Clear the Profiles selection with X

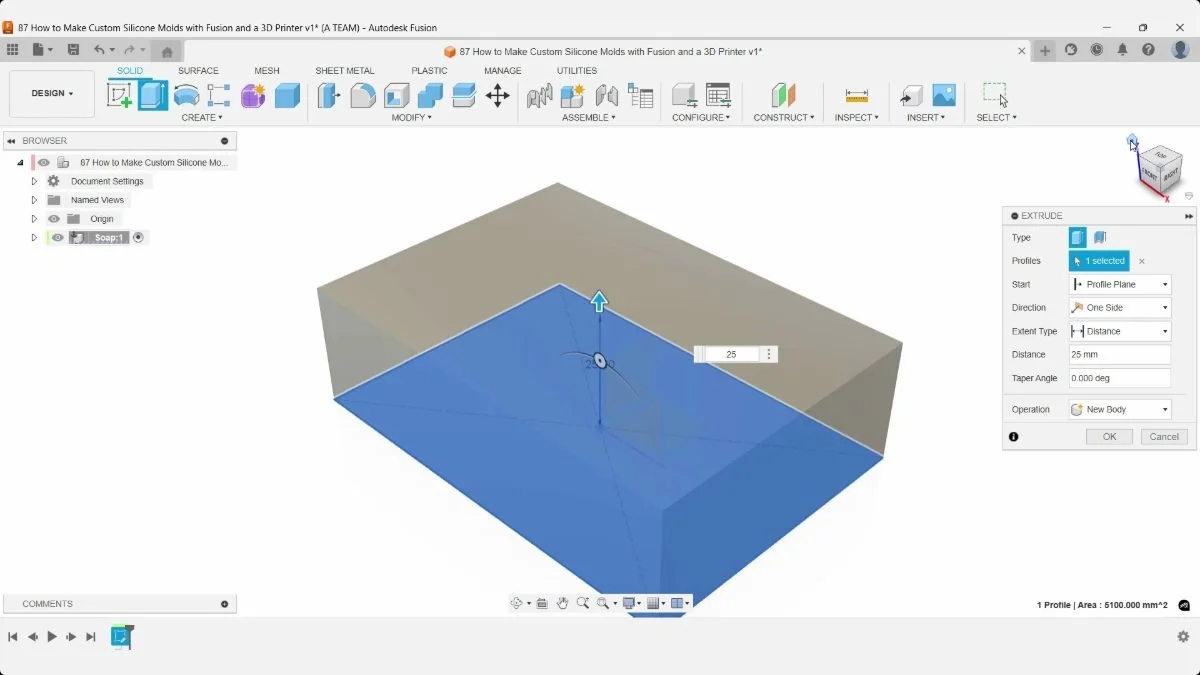(1142, 261)
